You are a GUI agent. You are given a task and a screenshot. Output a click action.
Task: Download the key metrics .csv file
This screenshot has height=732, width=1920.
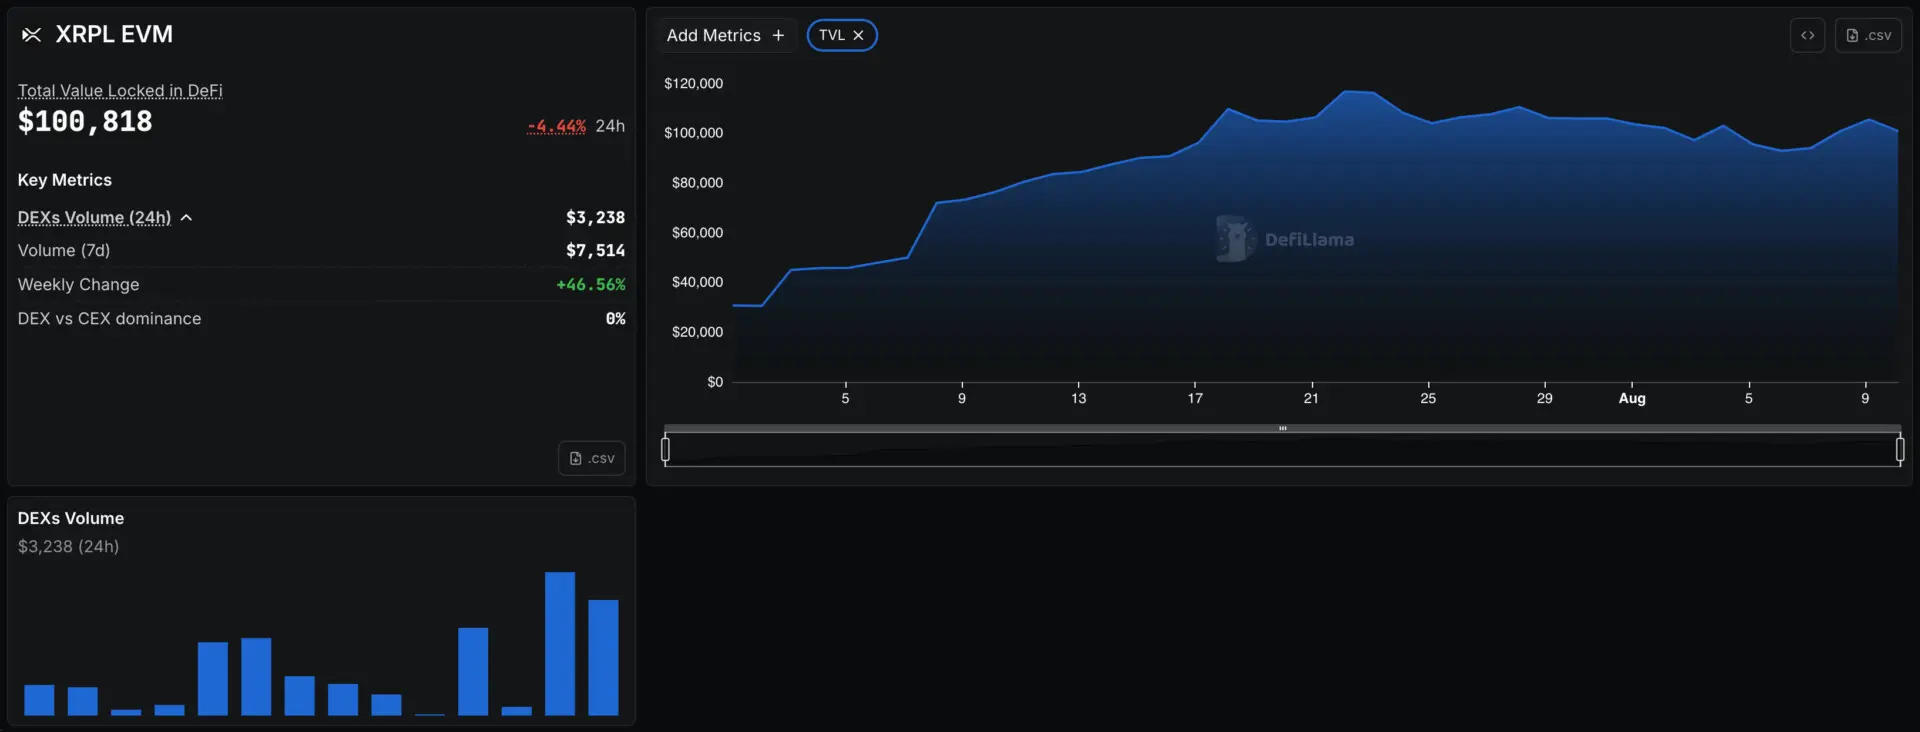pyautogui.click(x=592, y=458)
